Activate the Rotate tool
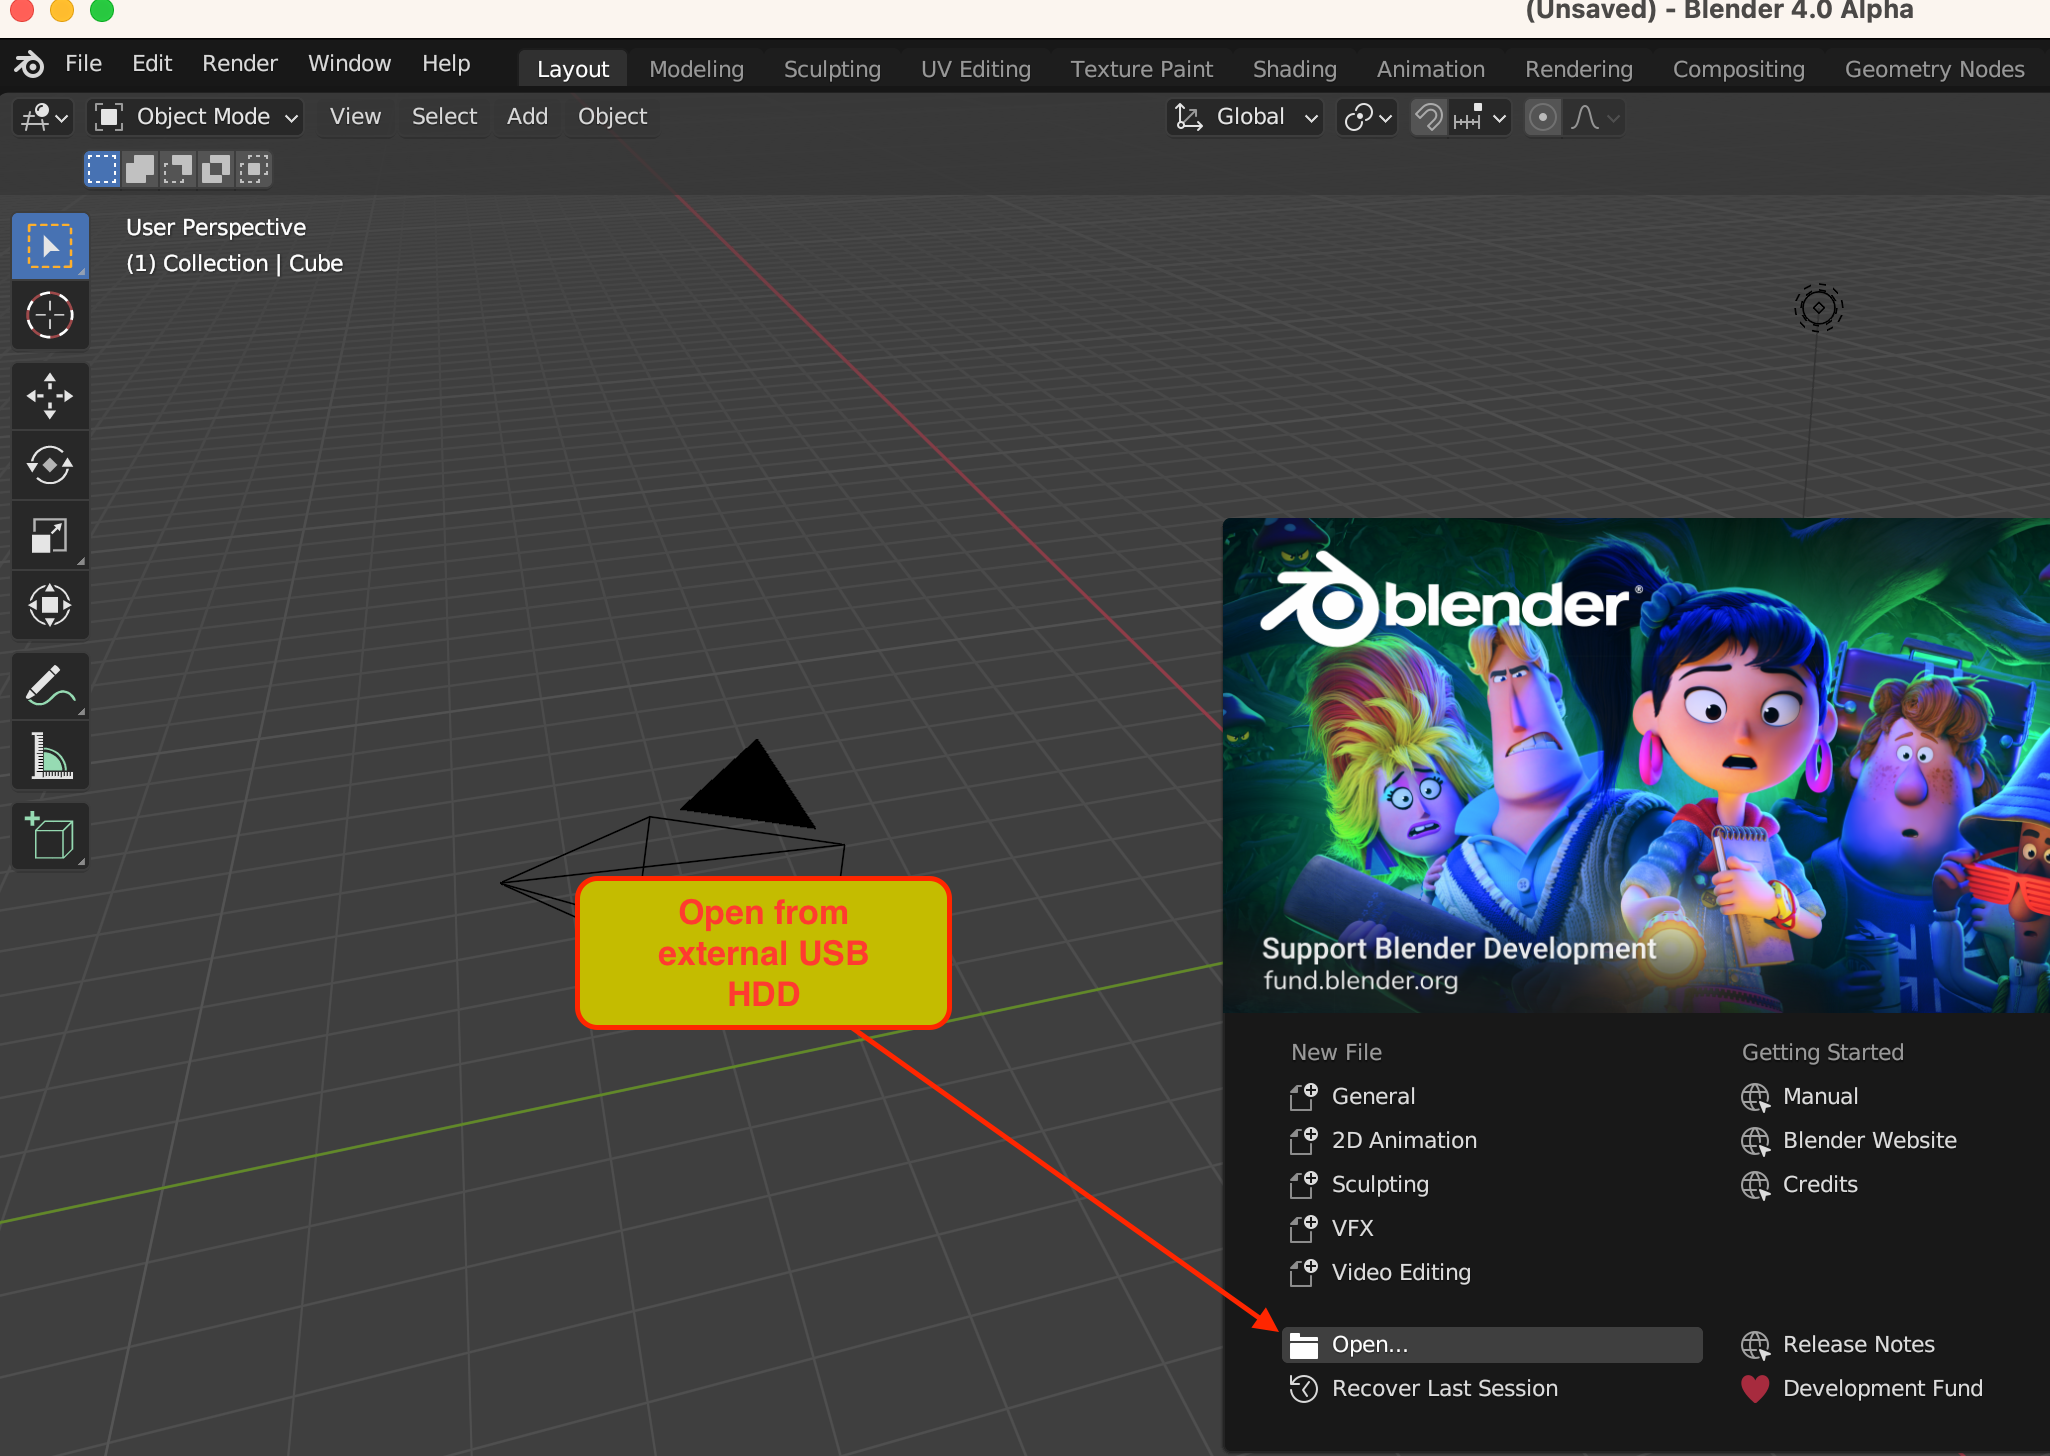2050x1456 pixels. click(49, 465)
